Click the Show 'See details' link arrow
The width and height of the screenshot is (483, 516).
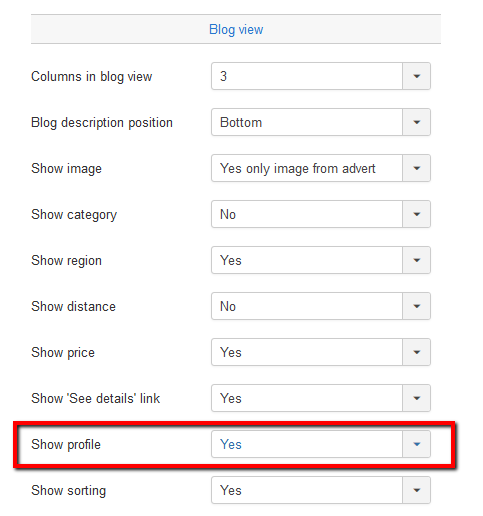tap(416, 398)
